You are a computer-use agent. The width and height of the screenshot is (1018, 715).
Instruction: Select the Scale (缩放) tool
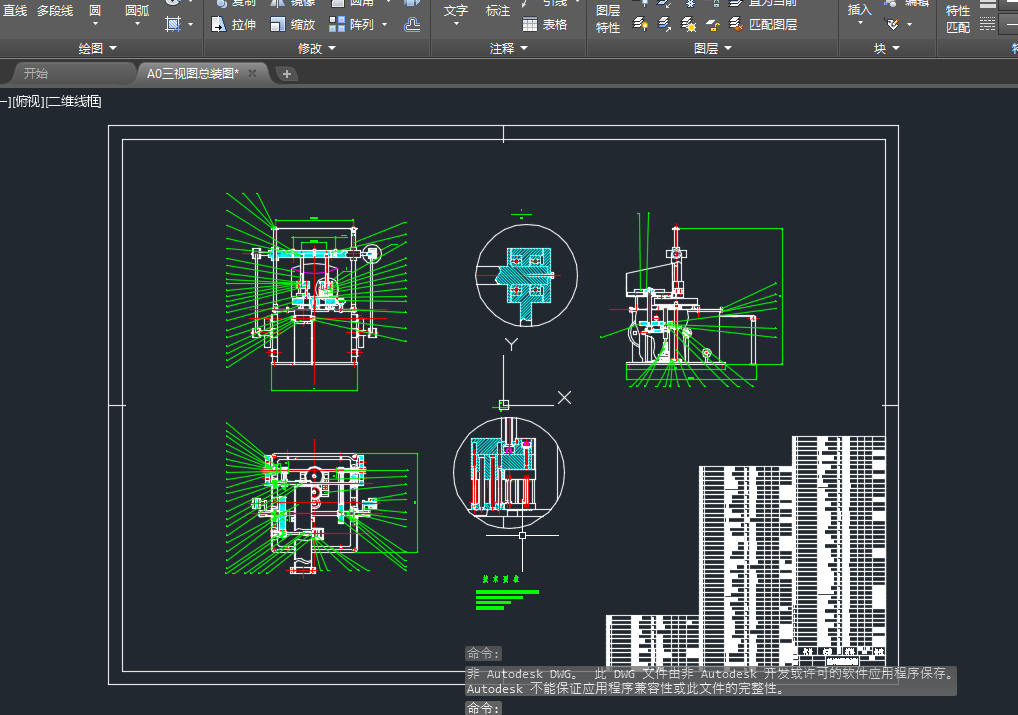[292, 24]
